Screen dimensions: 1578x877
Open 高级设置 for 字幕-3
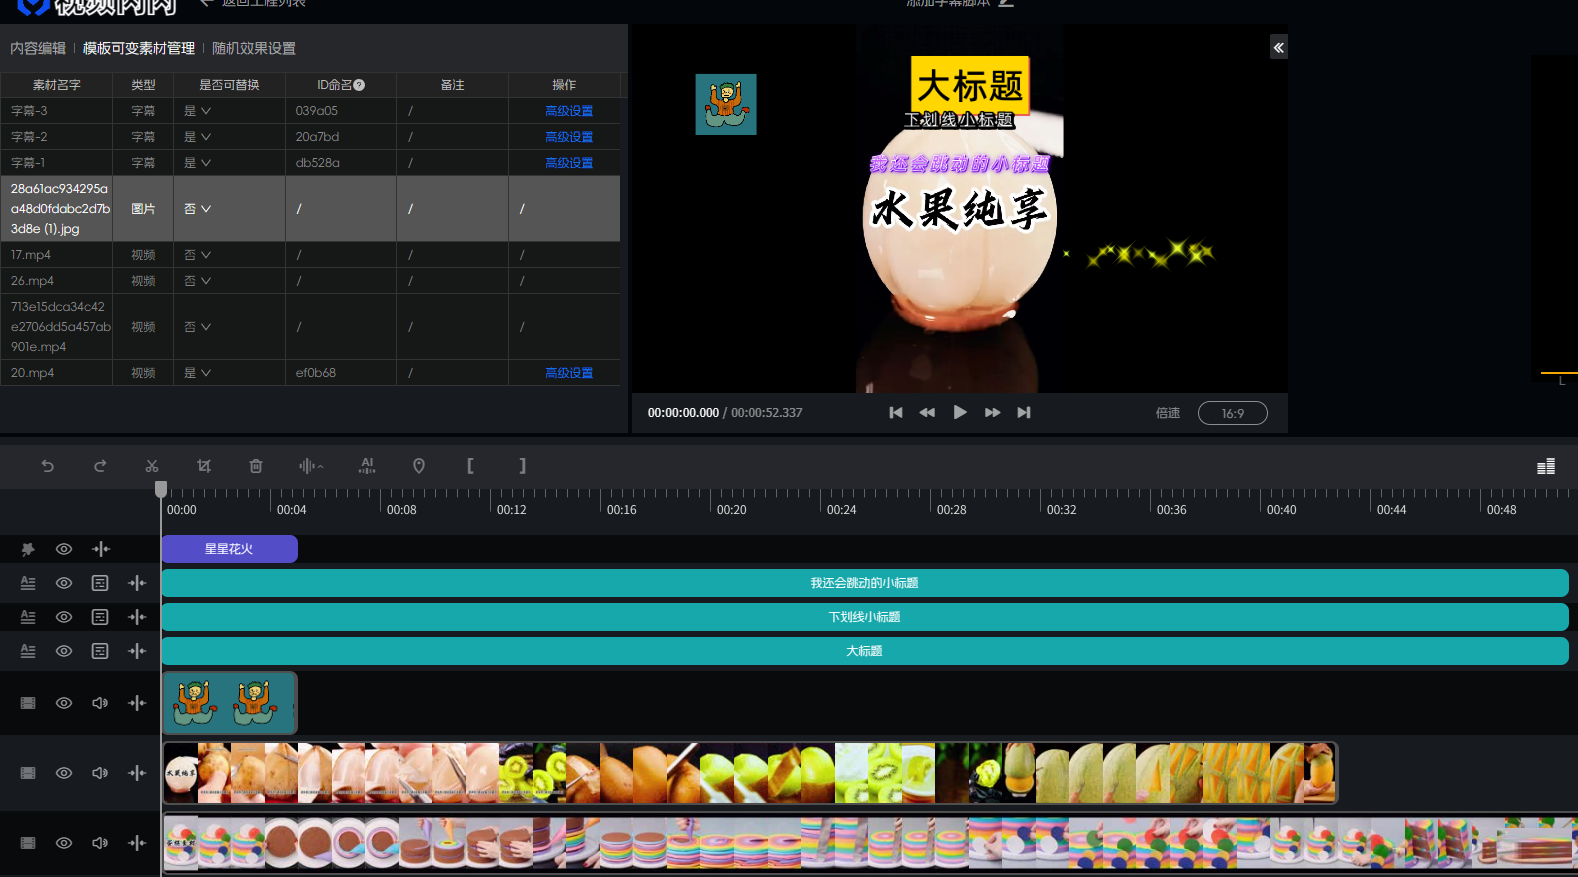[569, 111]
